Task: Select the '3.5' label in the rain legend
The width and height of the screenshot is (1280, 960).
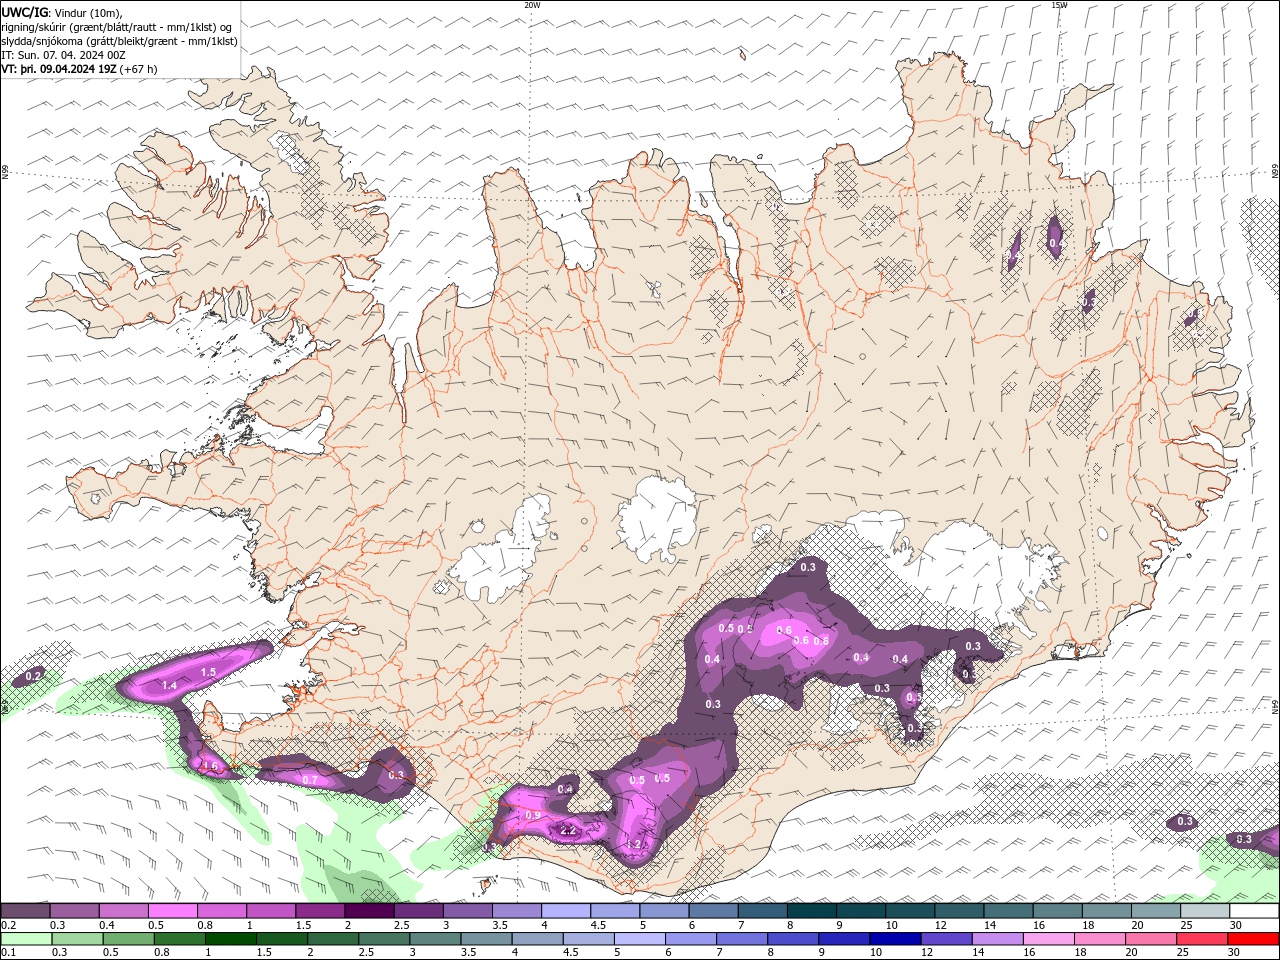Action: (x=468, y=953)
